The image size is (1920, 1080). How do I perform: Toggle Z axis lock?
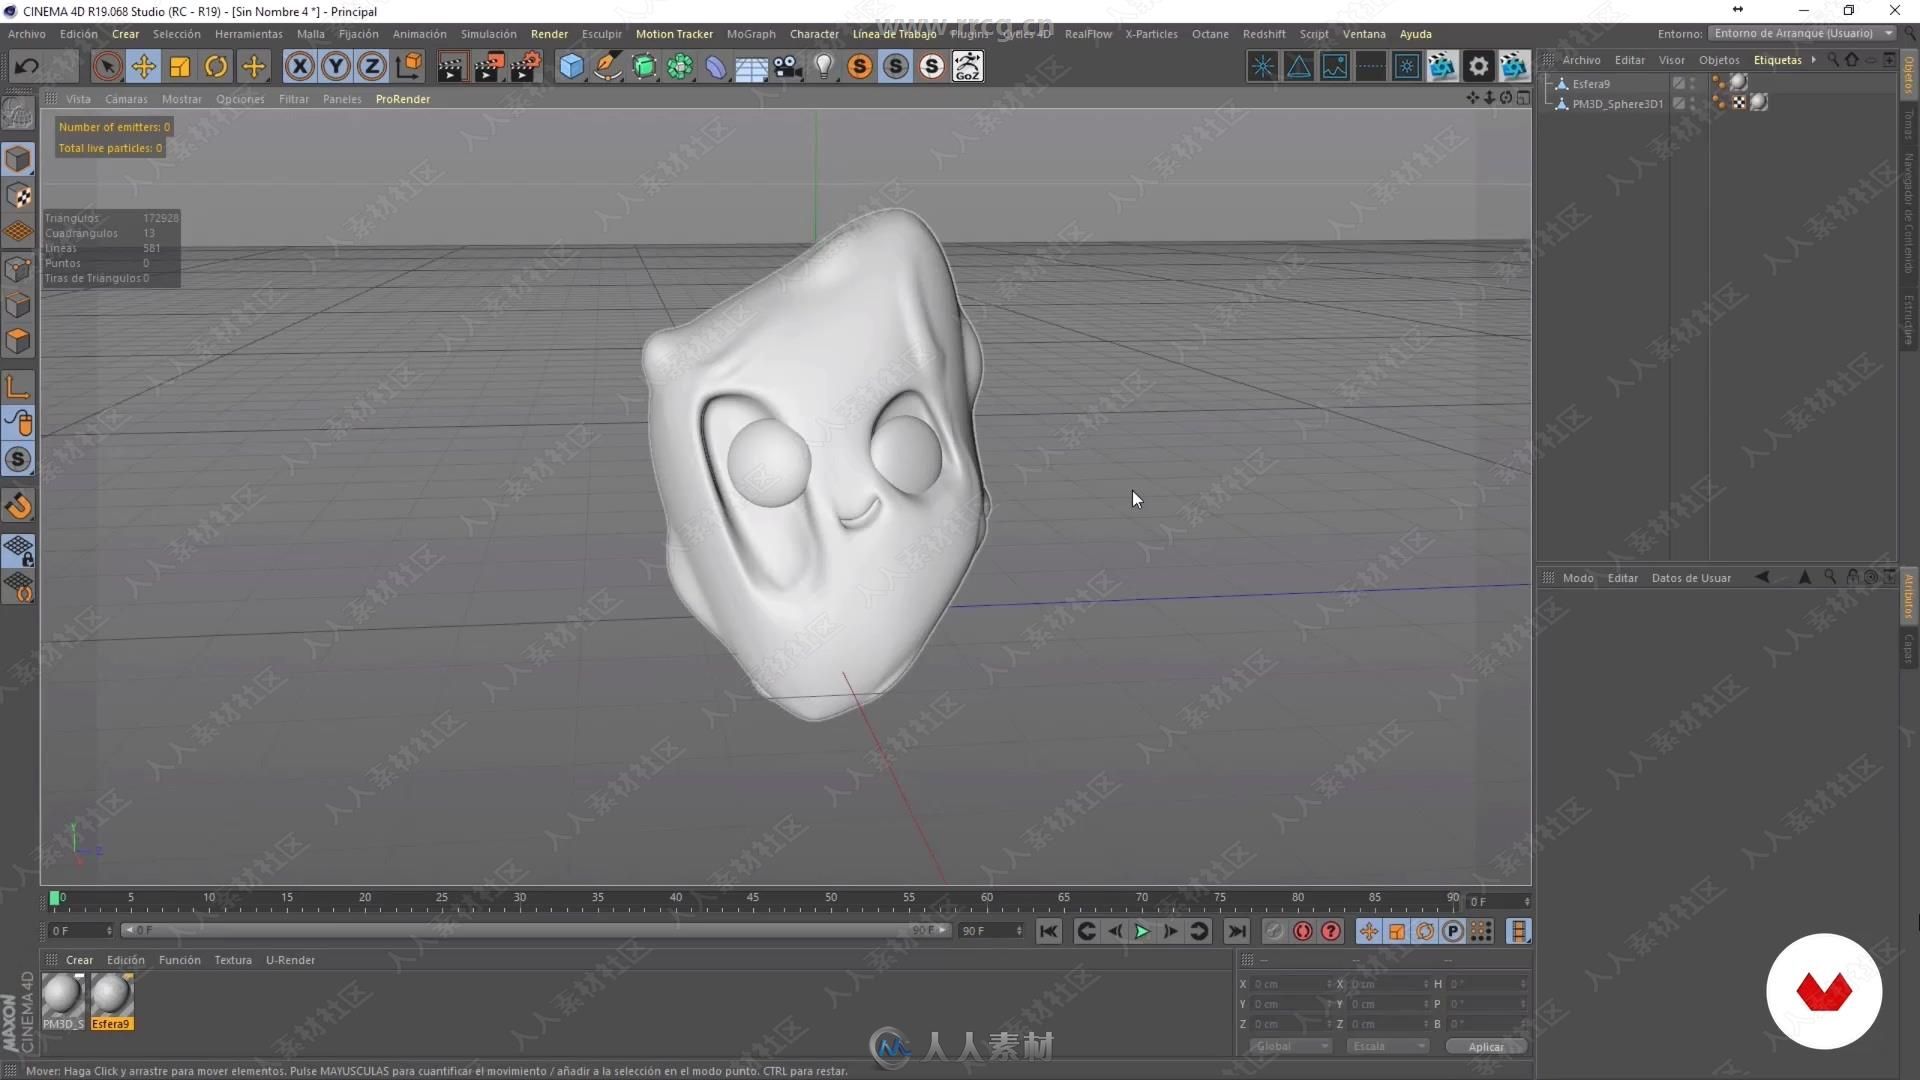tap(371, 67)
